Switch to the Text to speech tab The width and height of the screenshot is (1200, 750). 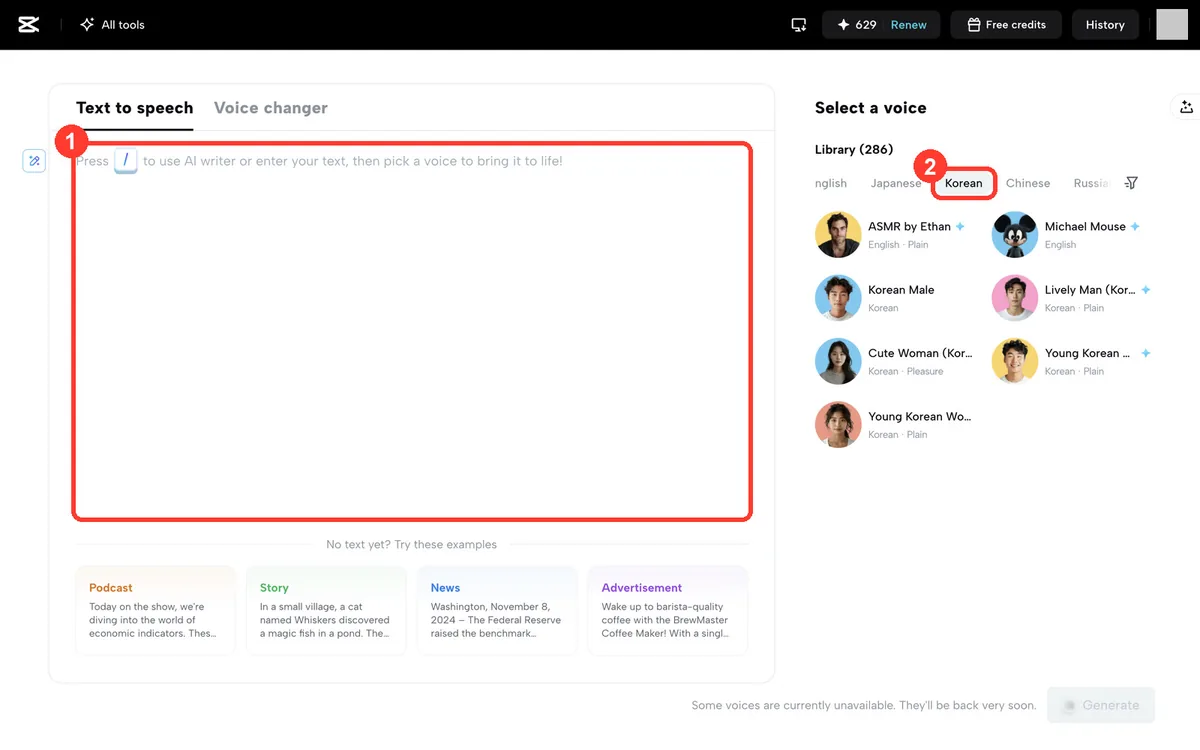pos(135,108)
